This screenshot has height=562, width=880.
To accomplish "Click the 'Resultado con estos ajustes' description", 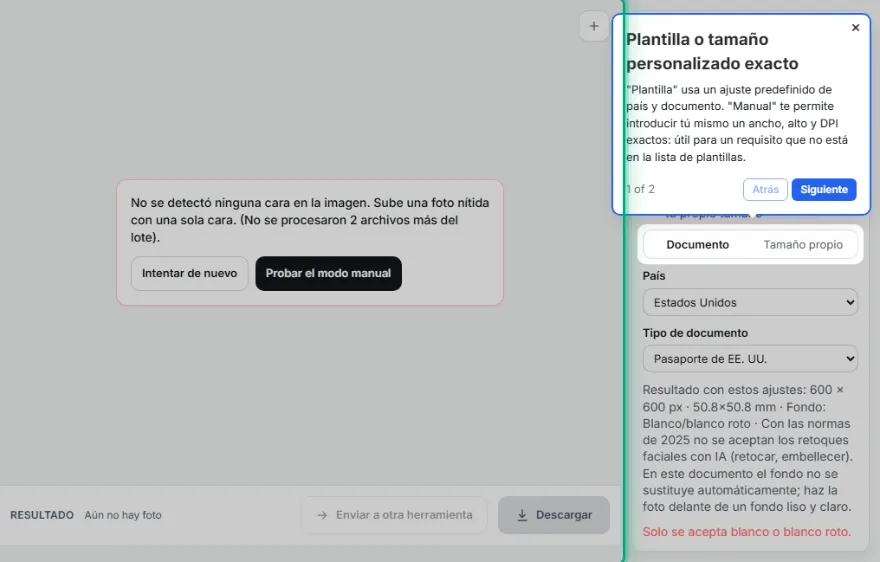I will click(x=747, y=448).
